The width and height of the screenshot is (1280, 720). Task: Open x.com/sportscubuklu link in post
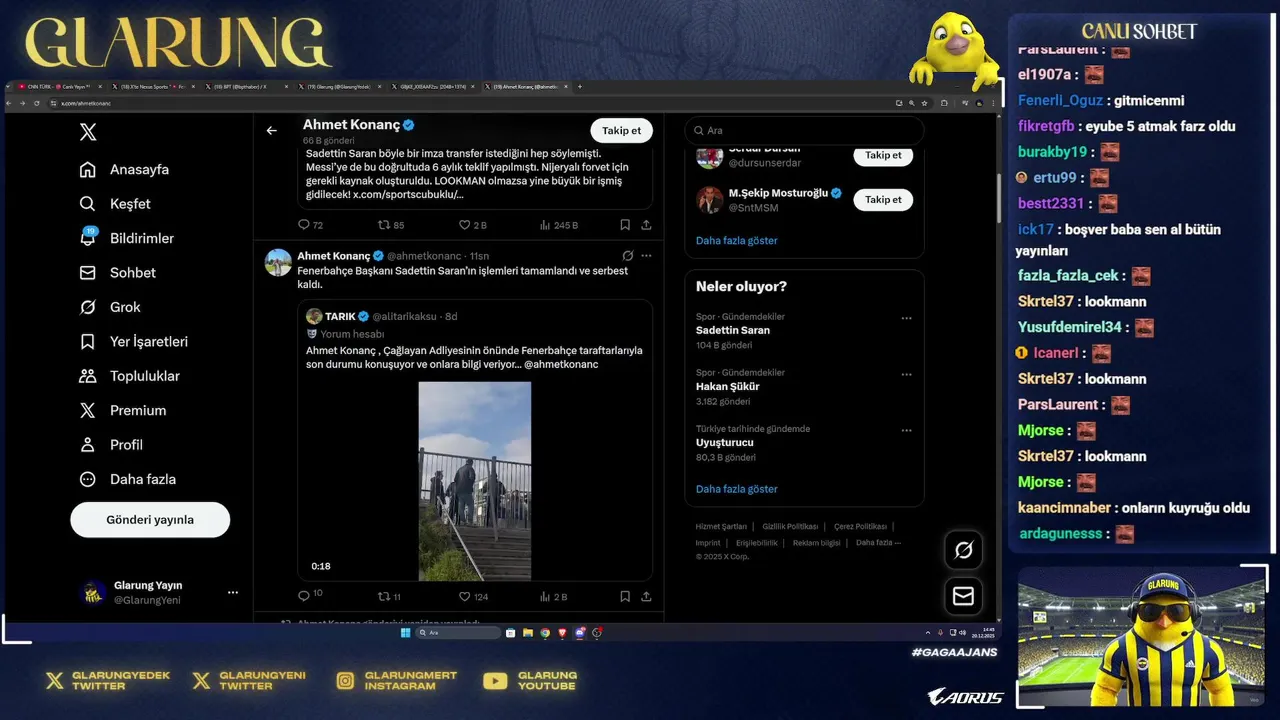408,194
